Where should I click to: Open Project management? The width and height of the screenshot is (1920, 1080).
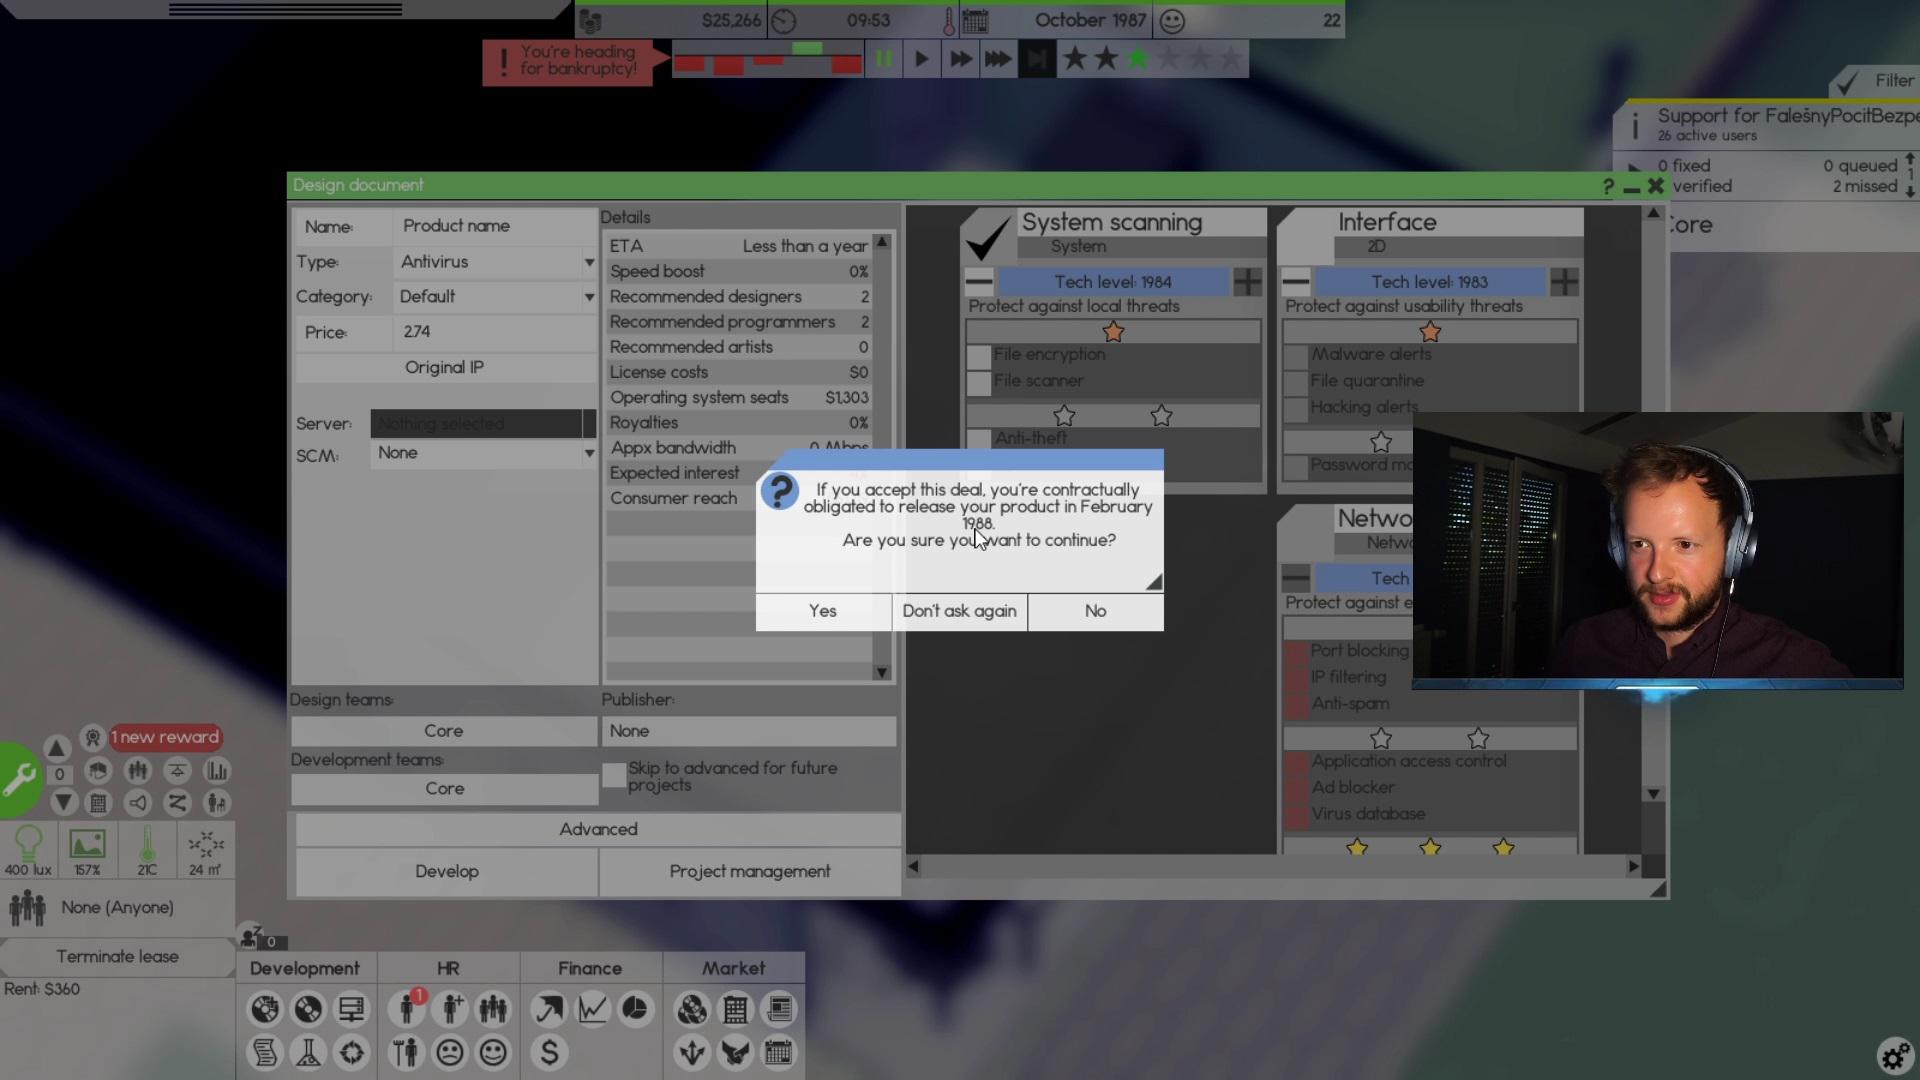750,871
